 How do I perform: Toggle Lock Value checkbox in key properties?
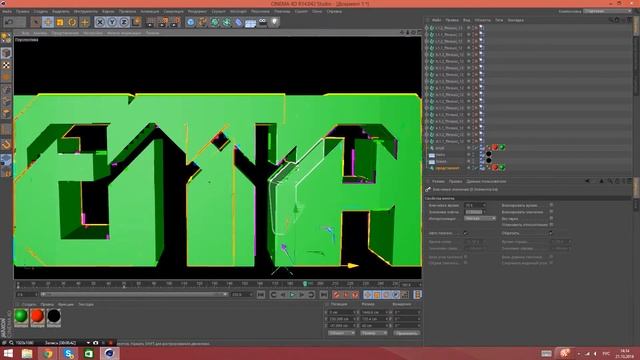coord(551,212)
